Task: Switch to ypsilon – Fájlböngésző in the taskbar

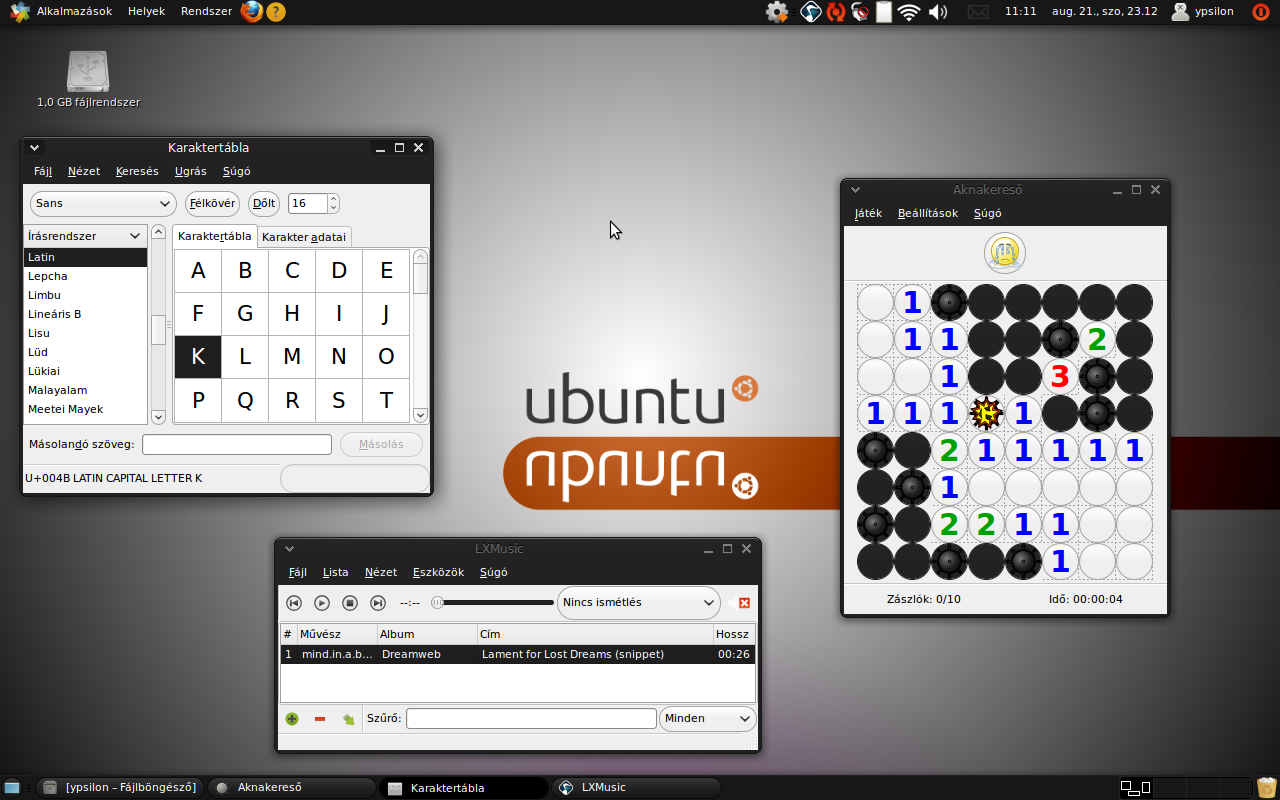Action: click(121, 787)
